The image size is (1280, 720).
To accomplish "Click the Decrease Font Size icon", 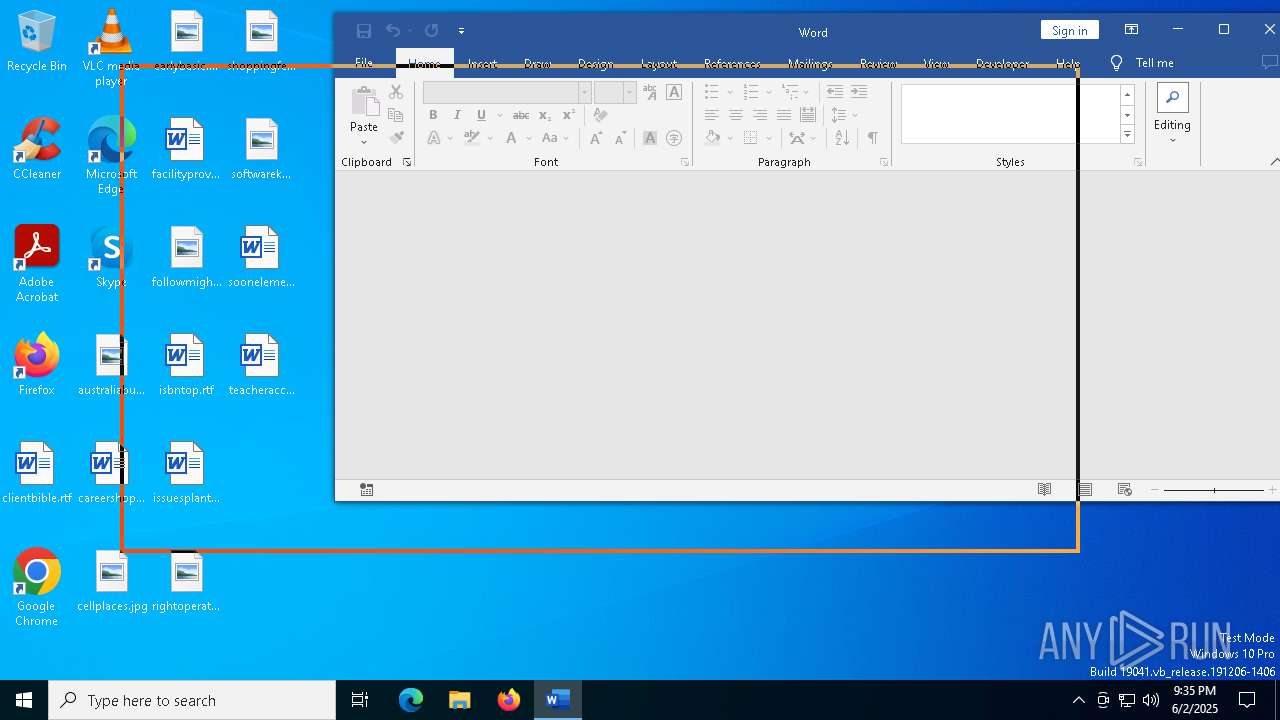I will [620, 138].
